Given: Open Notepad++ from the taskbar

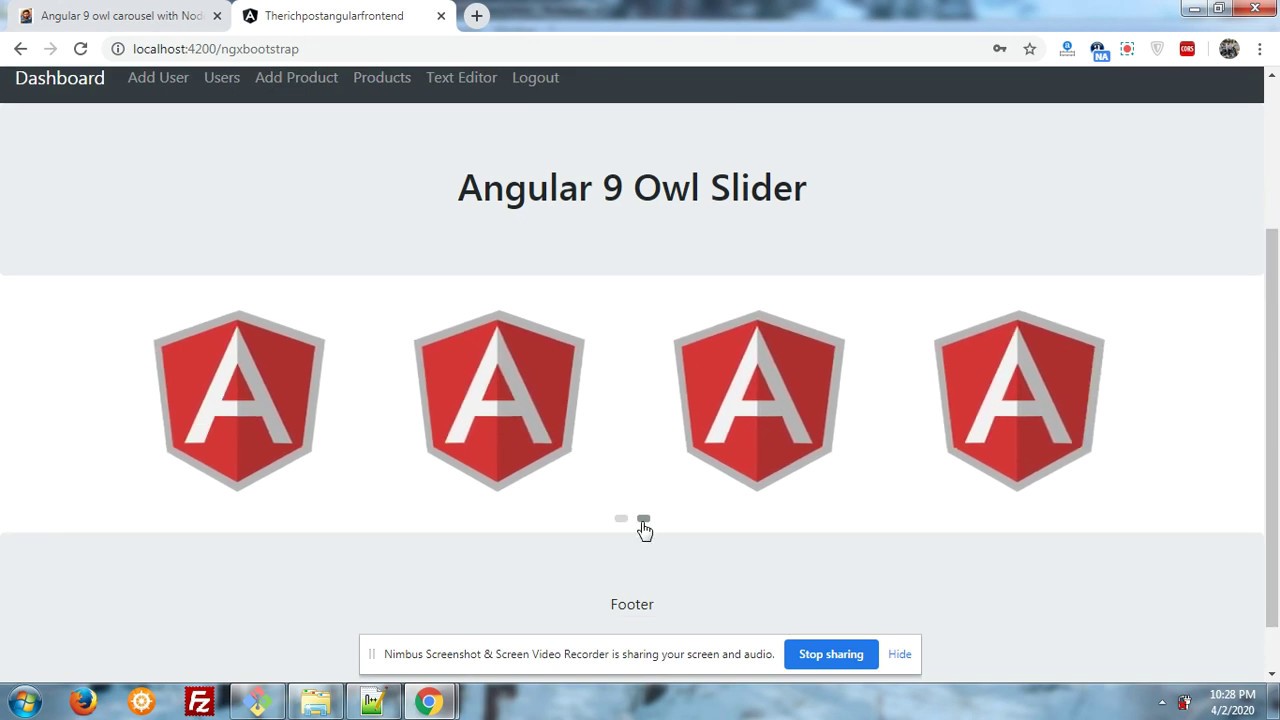Looking at the screenshot, I should (373, 702).
